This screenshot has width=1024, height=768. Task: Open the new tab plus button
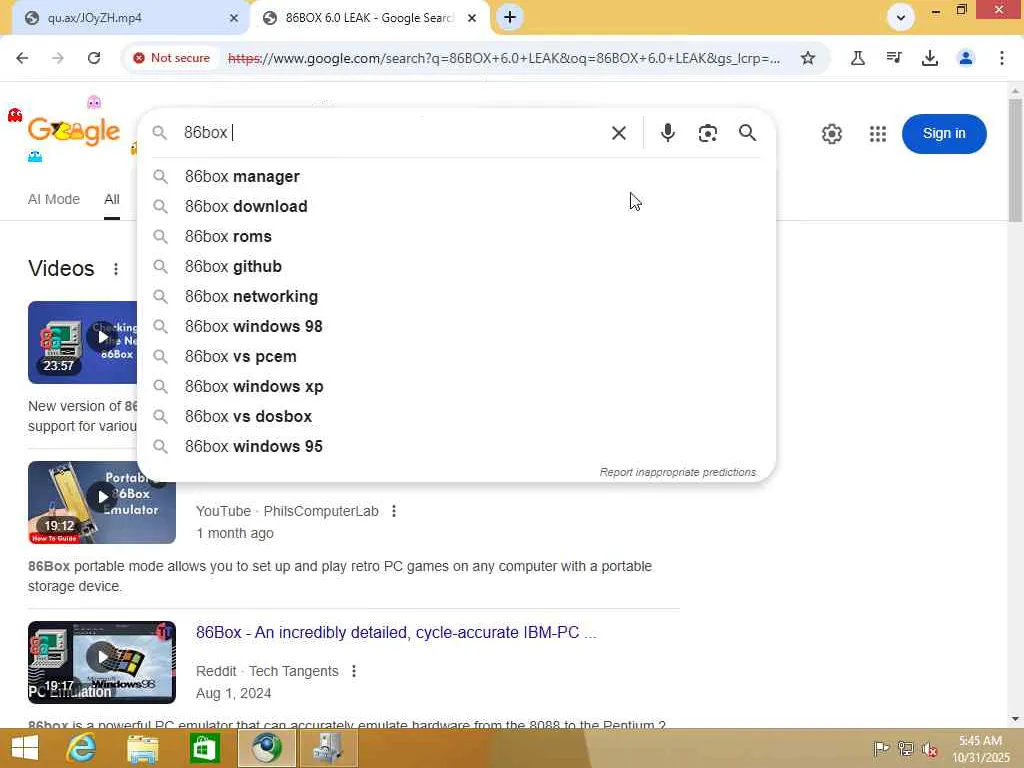[510, 18]
